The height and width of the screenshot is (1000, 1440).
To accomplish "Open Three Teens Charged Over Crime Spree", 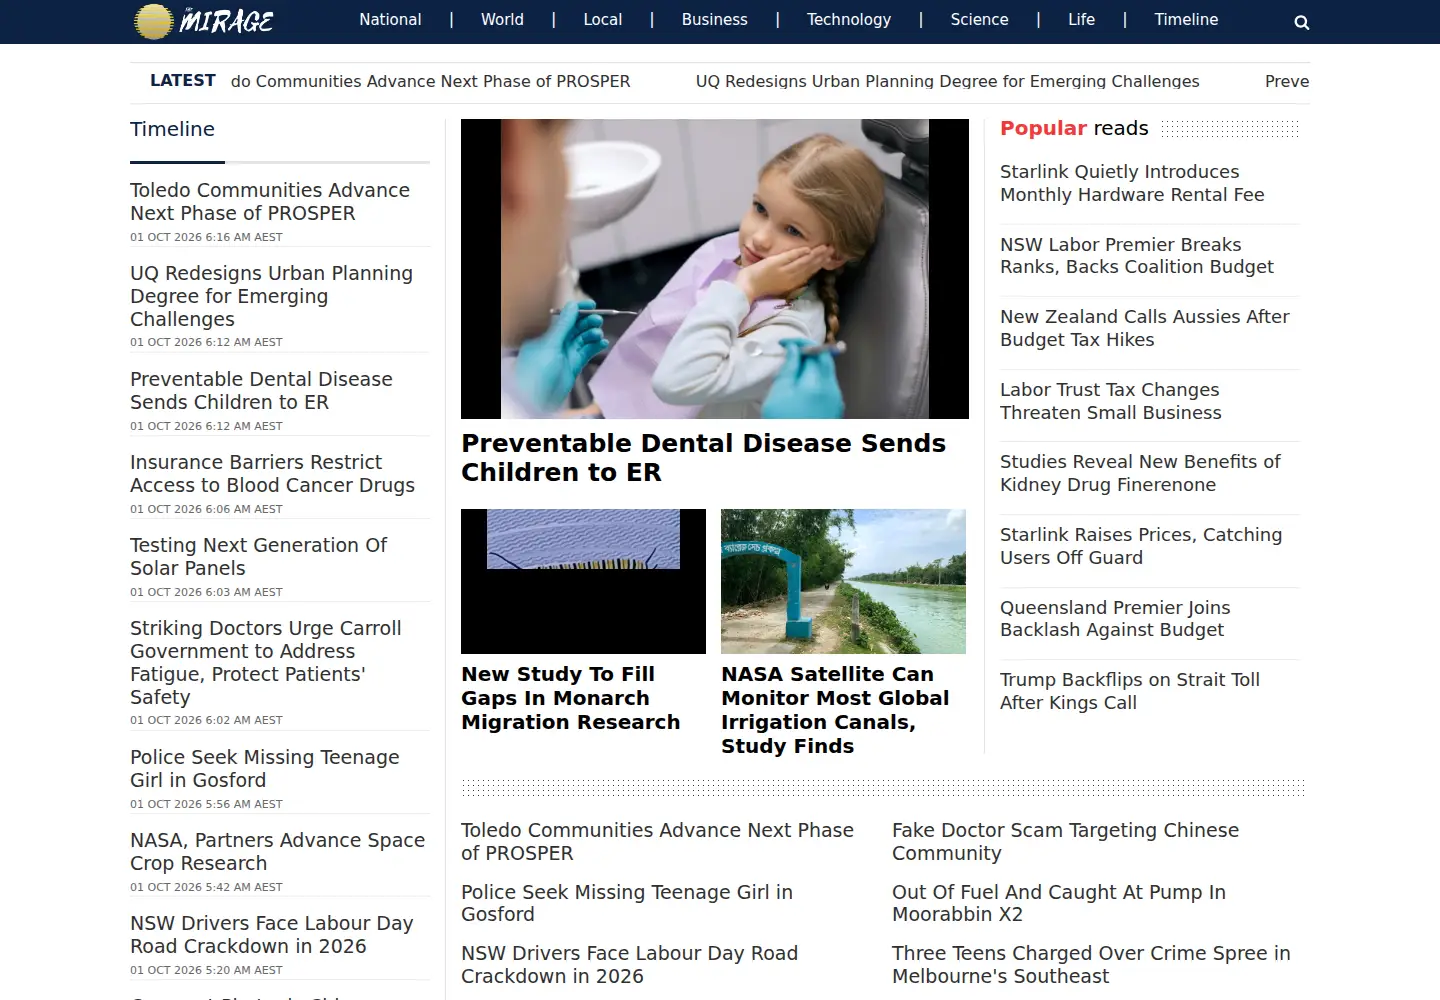I will 1091,964.
